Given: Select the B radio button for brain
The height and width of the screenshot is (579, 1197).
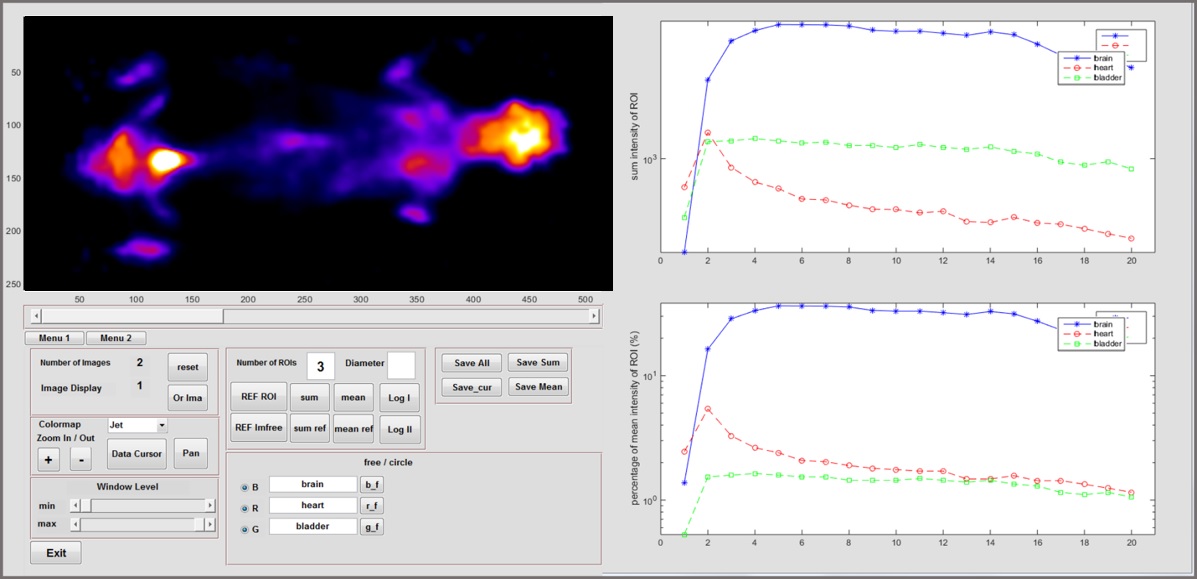Looking at the screenshot, I should pyautogui.click(x=244, y=487).
